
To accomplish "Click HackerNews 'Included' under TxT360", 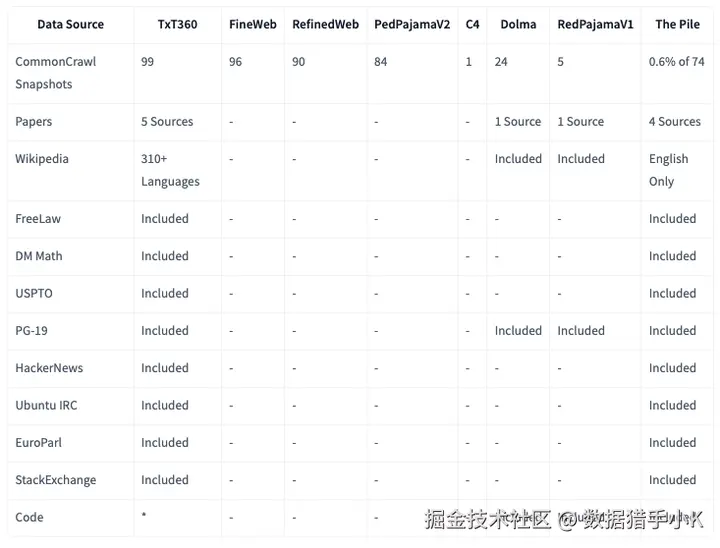I will click(x=165, y=368).
